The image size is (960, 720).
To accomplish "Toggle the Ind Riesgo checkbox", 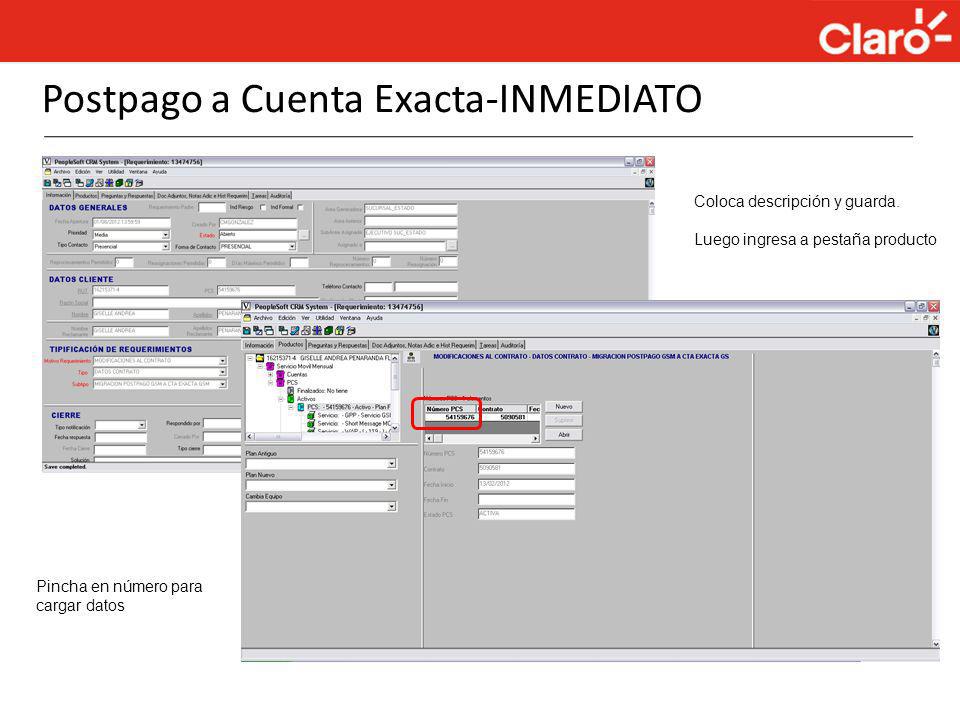I will tap(263, 207).
